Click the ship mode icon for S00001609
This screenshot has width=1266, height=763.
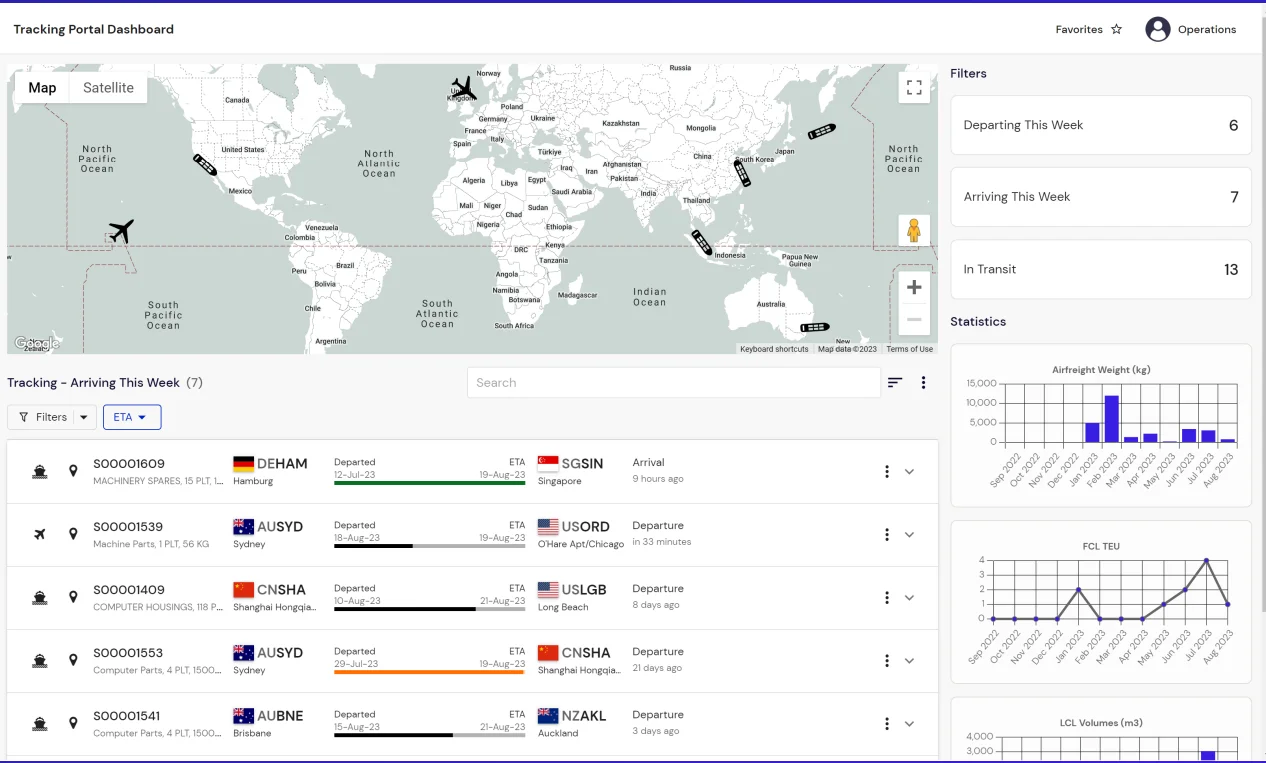[x=40, y=471]
